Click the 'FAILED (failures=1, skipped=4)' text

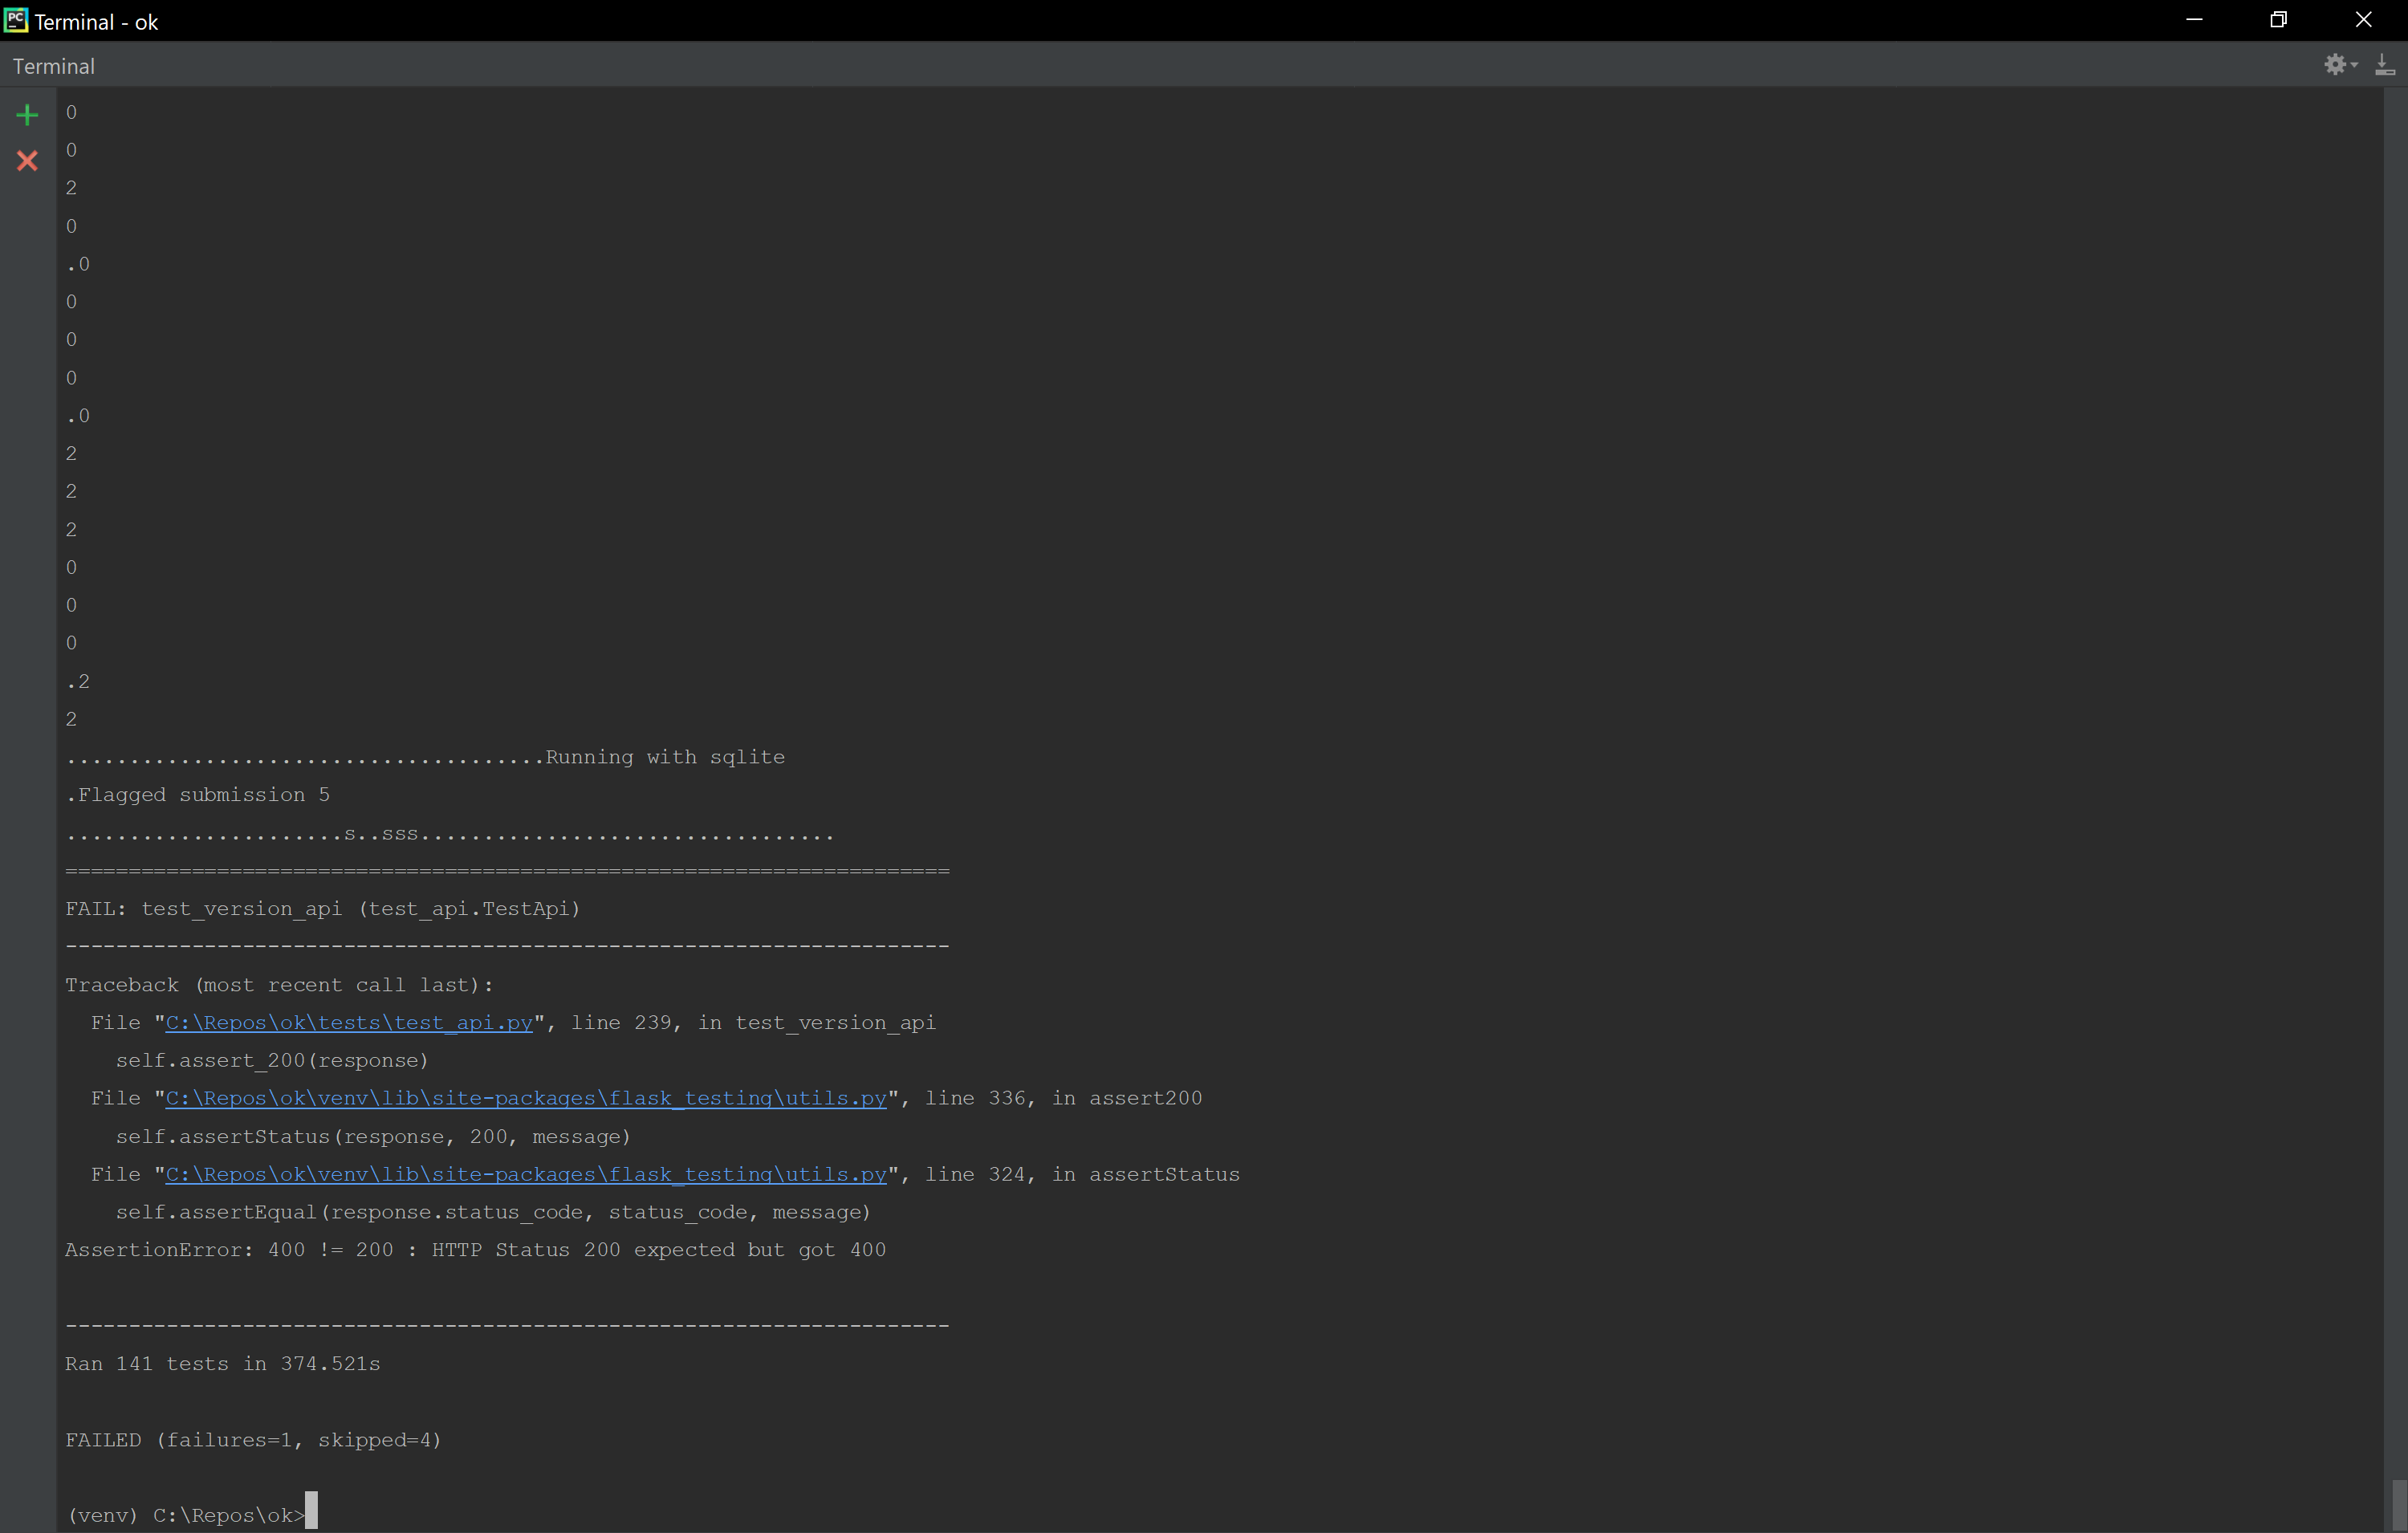(253, 1439)
